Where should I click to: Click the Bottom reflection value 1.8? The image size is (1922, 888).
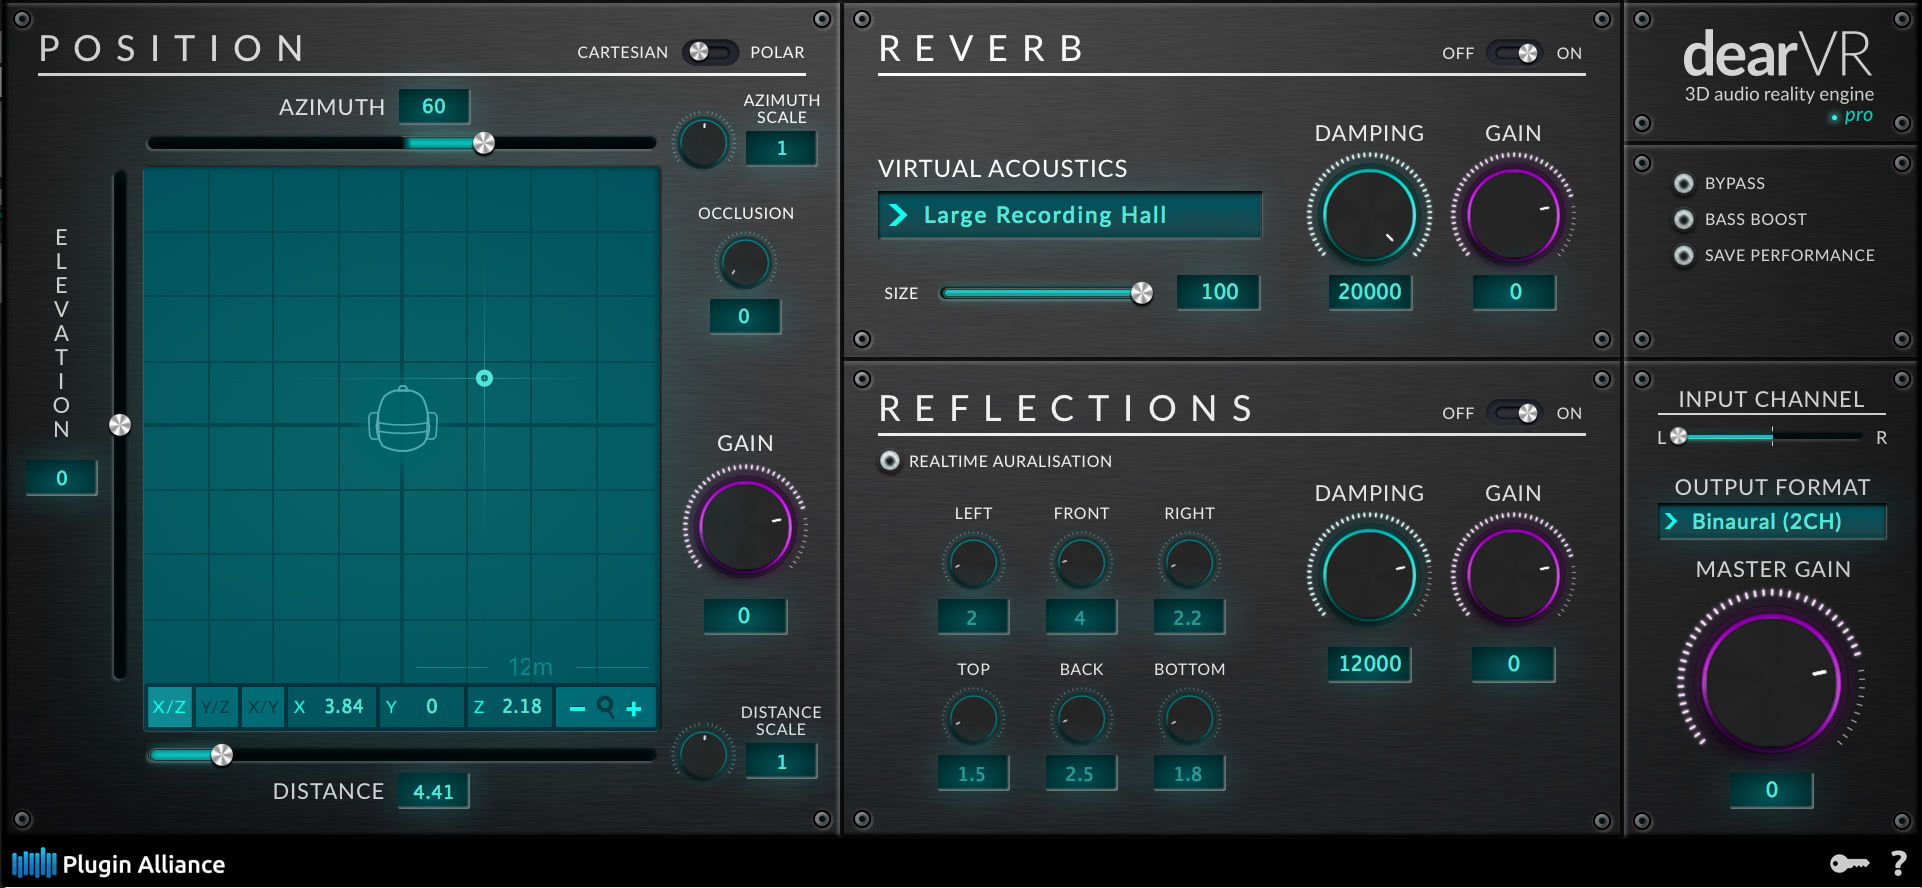1188,774
